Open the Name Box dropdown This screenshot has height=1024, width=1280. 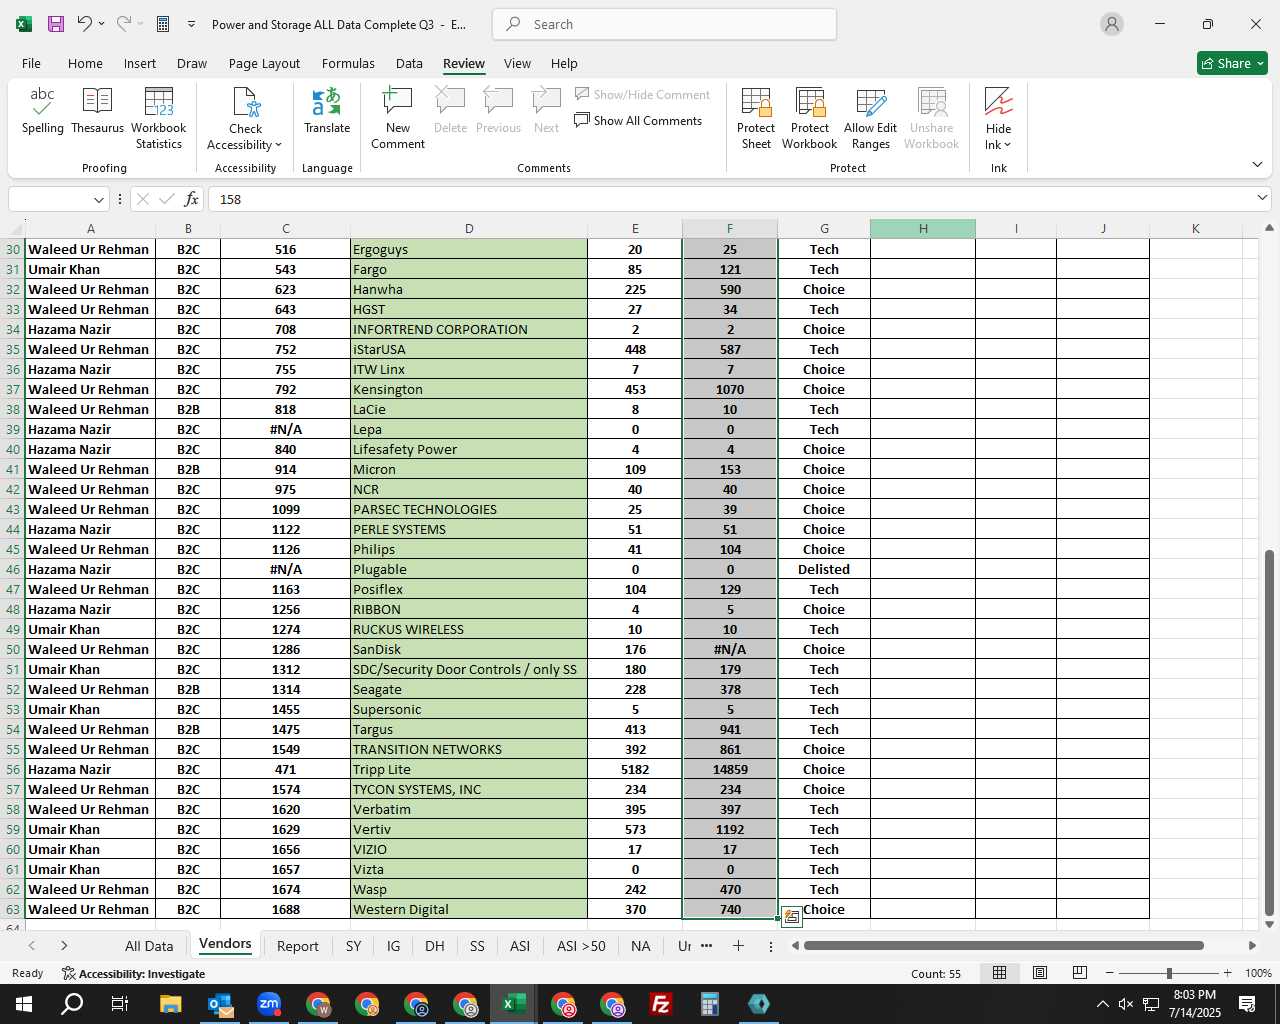[x=98, y=199]
